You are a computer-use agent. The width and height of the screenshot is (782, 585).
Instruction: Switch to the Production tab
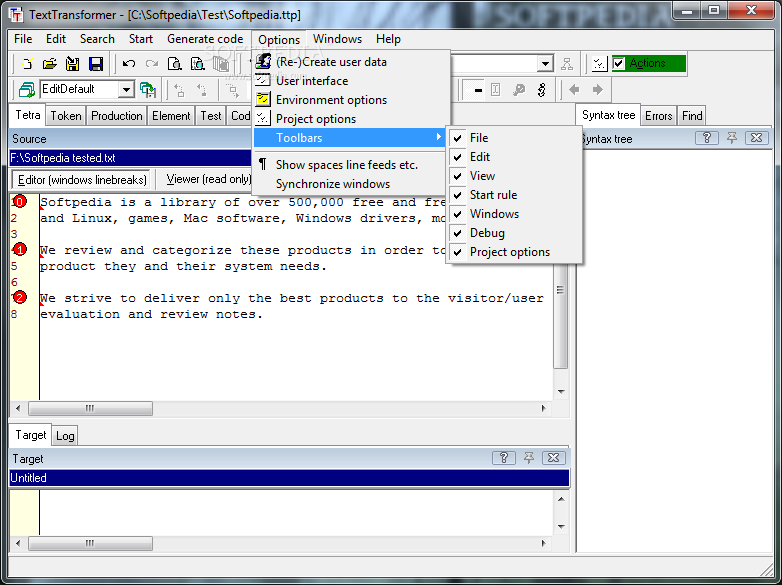117,116
